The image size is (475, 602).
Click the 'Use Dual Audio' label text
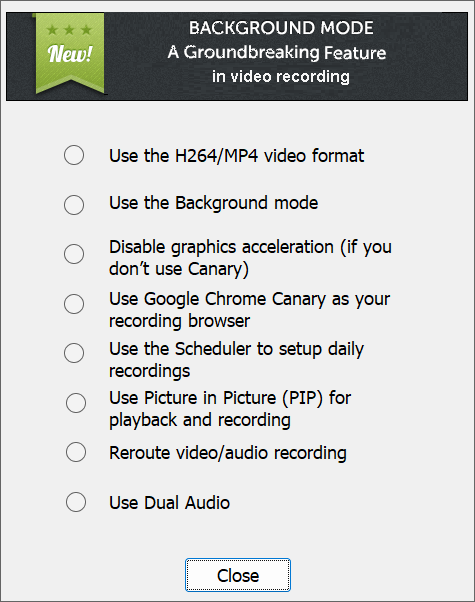coord(169,503)
